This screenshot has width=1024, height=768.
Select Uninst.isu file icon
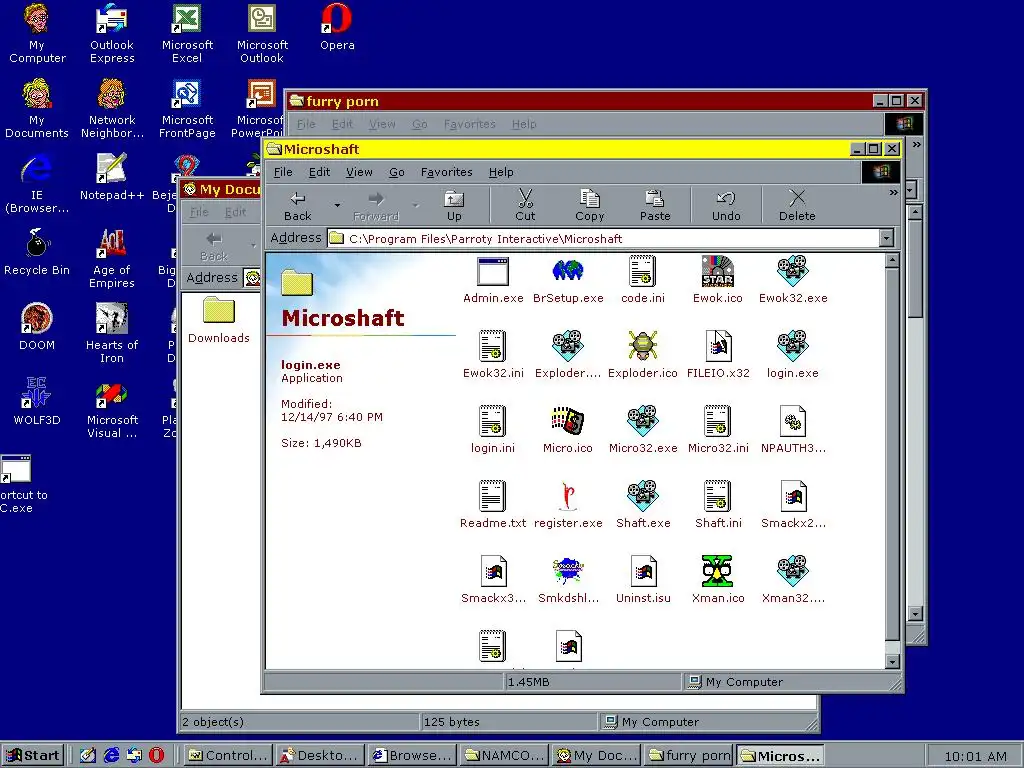tap(643, 571)
